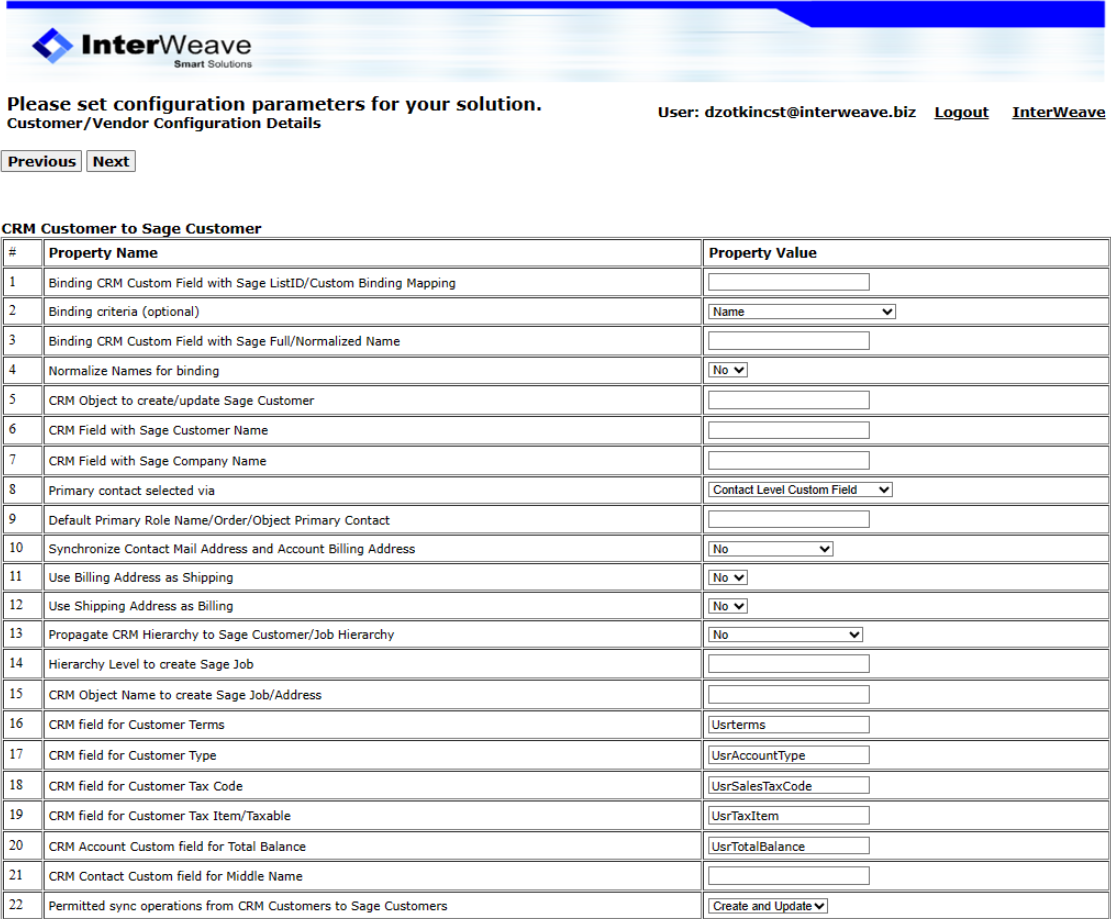Click the CRM Contact Middle Name input field

tap(788, 875)
